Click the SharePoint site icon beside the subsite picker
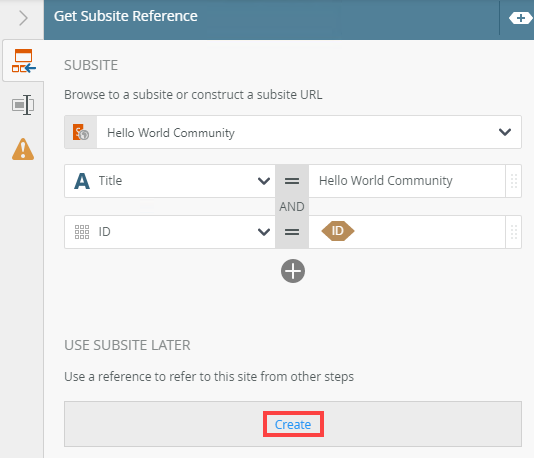Screen dimensions: 534x458 [81, 132]
